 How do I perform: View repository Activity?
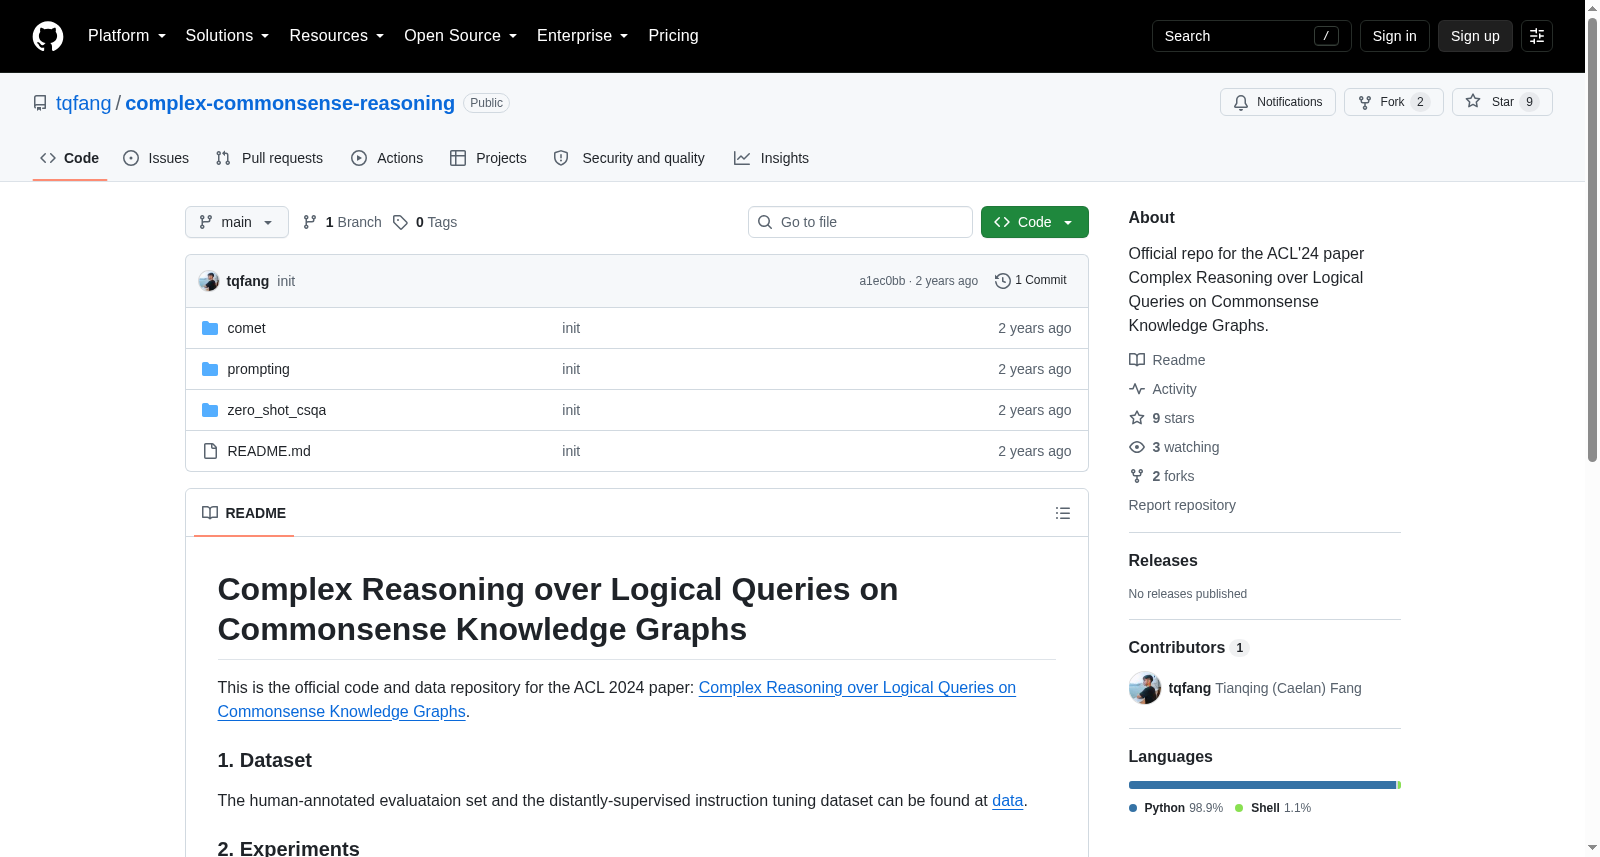(x=1163, y=389)
